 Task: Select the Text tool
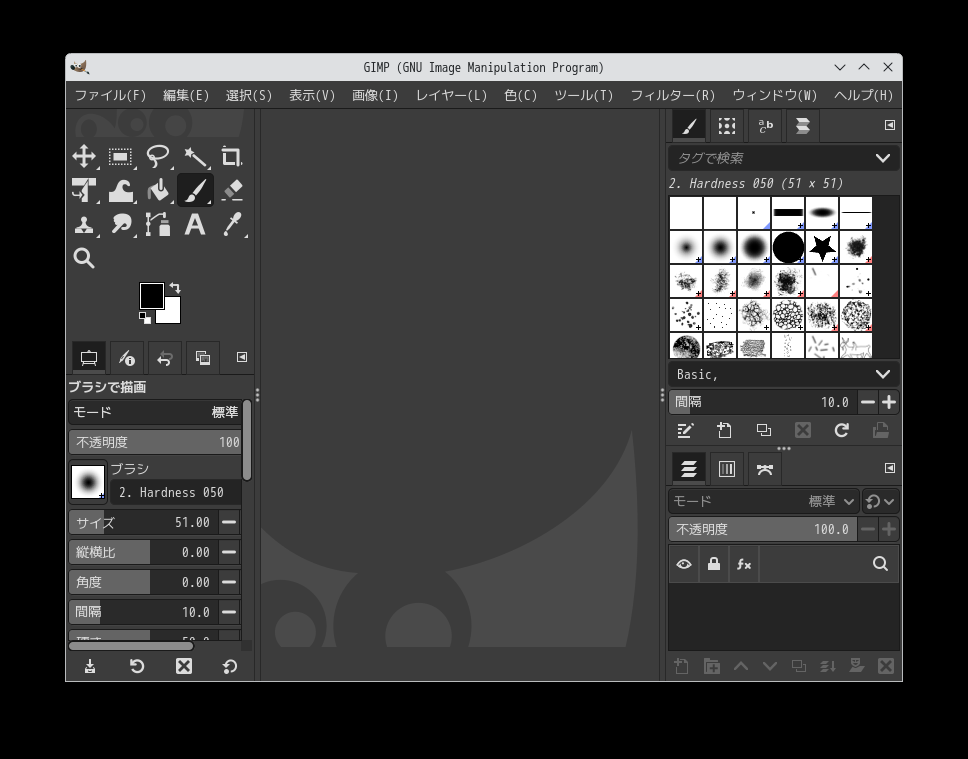point(195,224)
